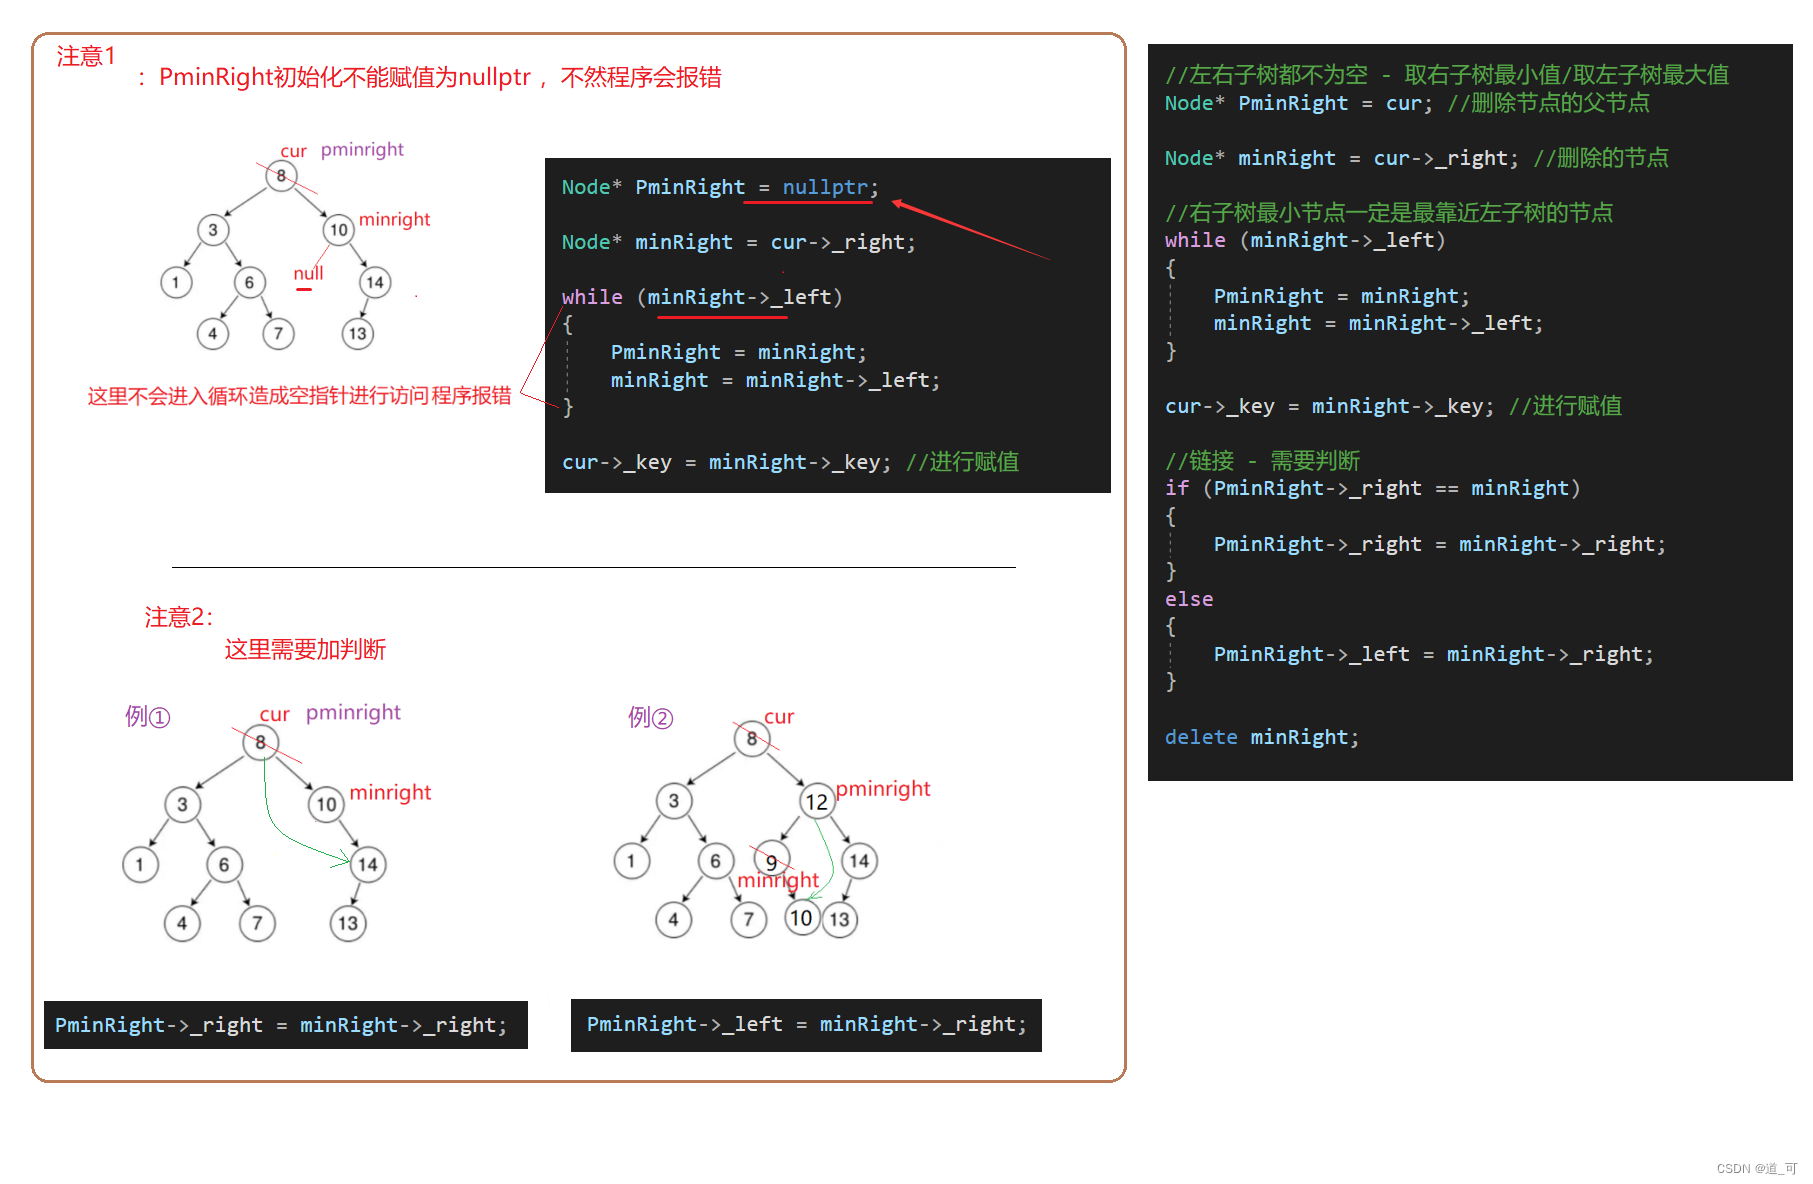Click node 1 in the 注意1 tree

(176, 282)
